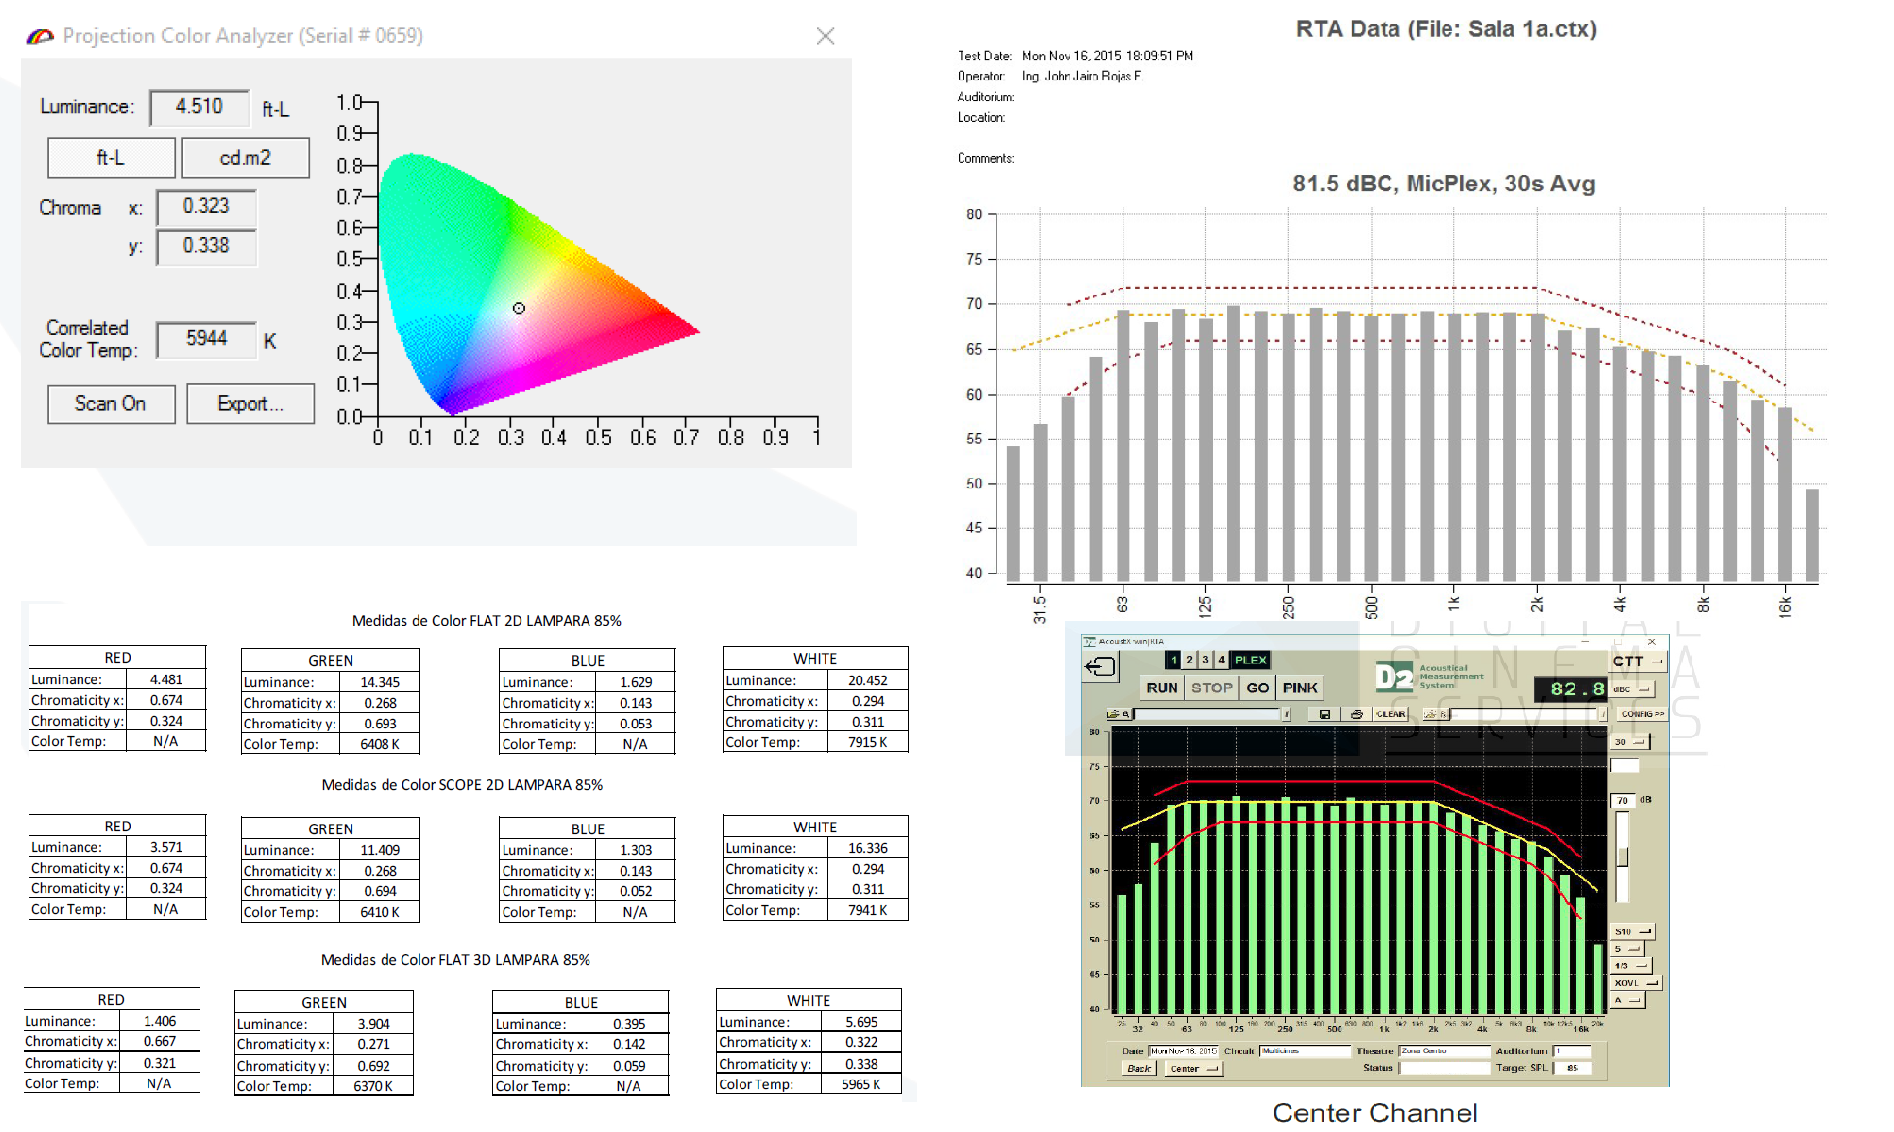Click the 82.8 level readout display
Screen dimensions: 1894x1132
(x=1571, y=688)
